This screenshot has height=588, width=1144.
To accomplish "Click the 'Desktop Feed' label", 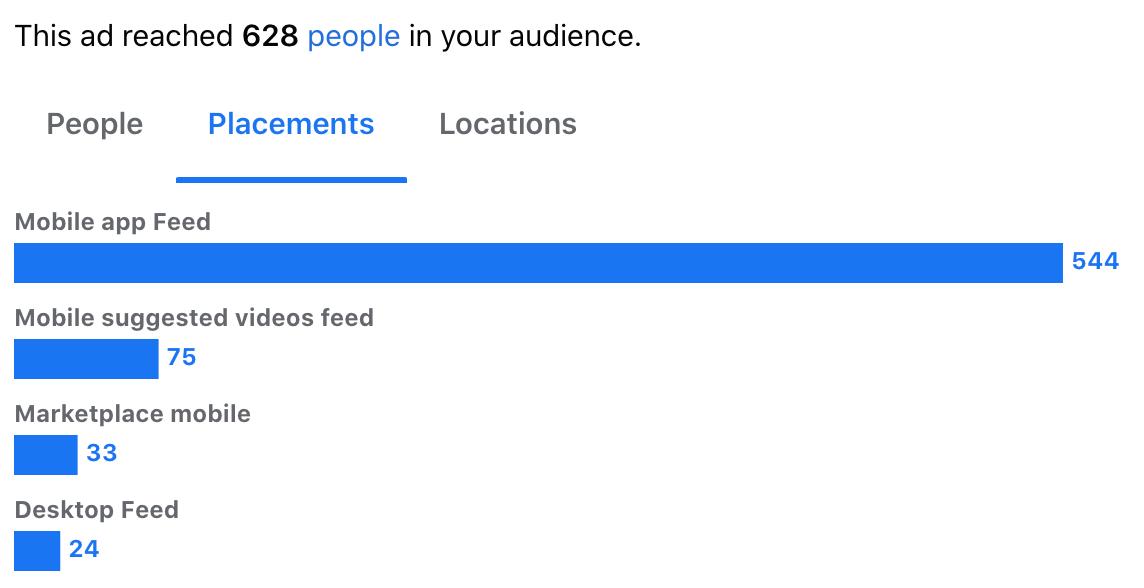I will click(96, 509).
